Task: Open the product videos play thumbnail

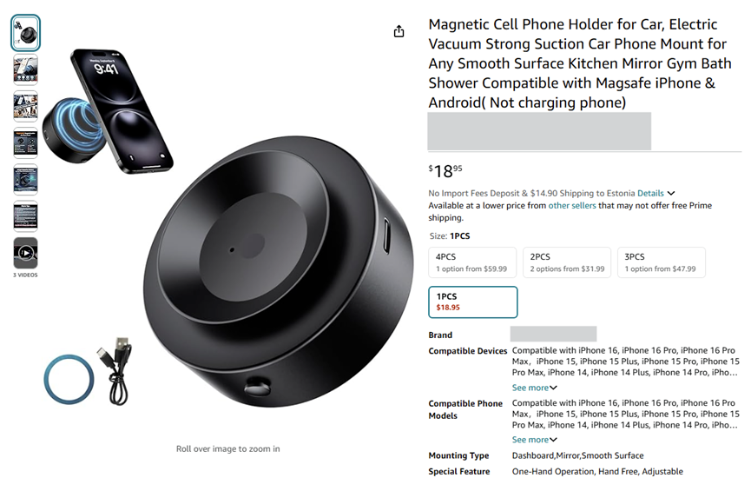Action: point(25,253)
